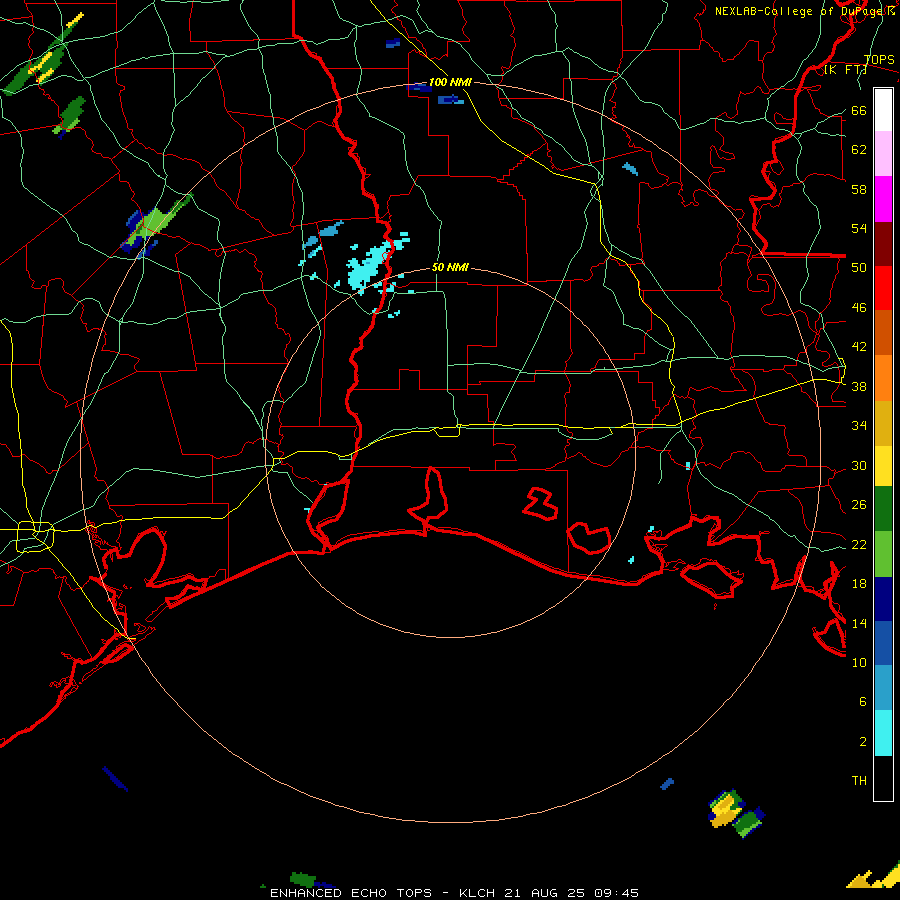The image size is (900, 900).
Task: Click the black TH threshold legend swatch
Action: coord(883,778)
